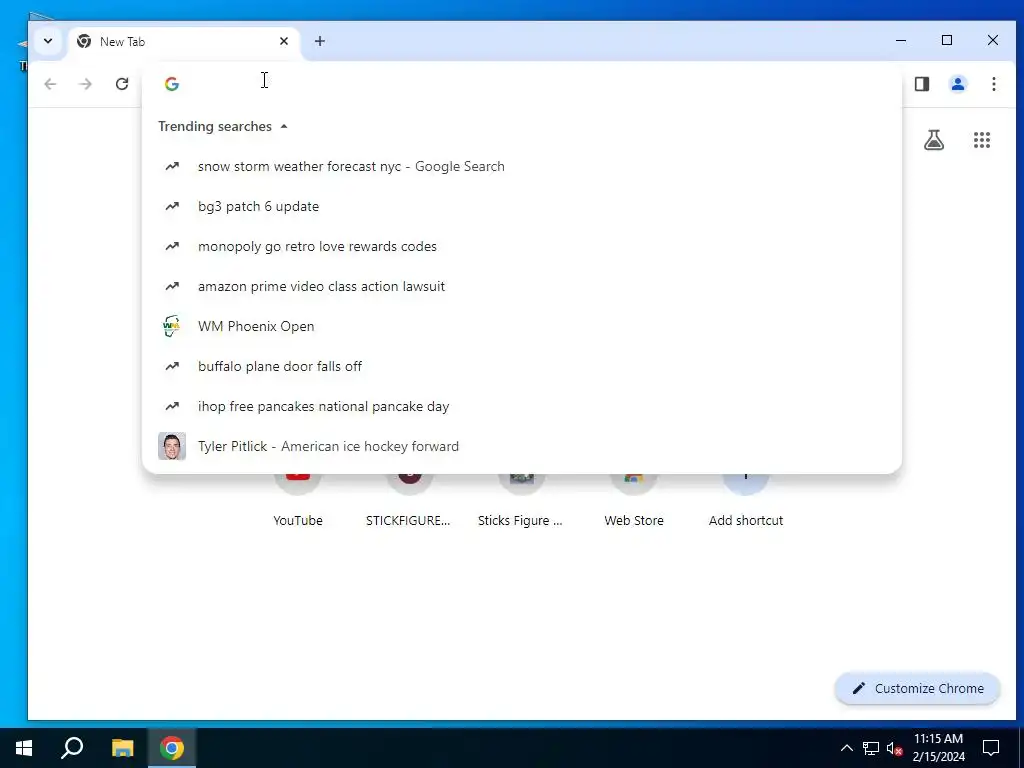Open the STICKFIGURE shortcut

[x=408, y=500]
